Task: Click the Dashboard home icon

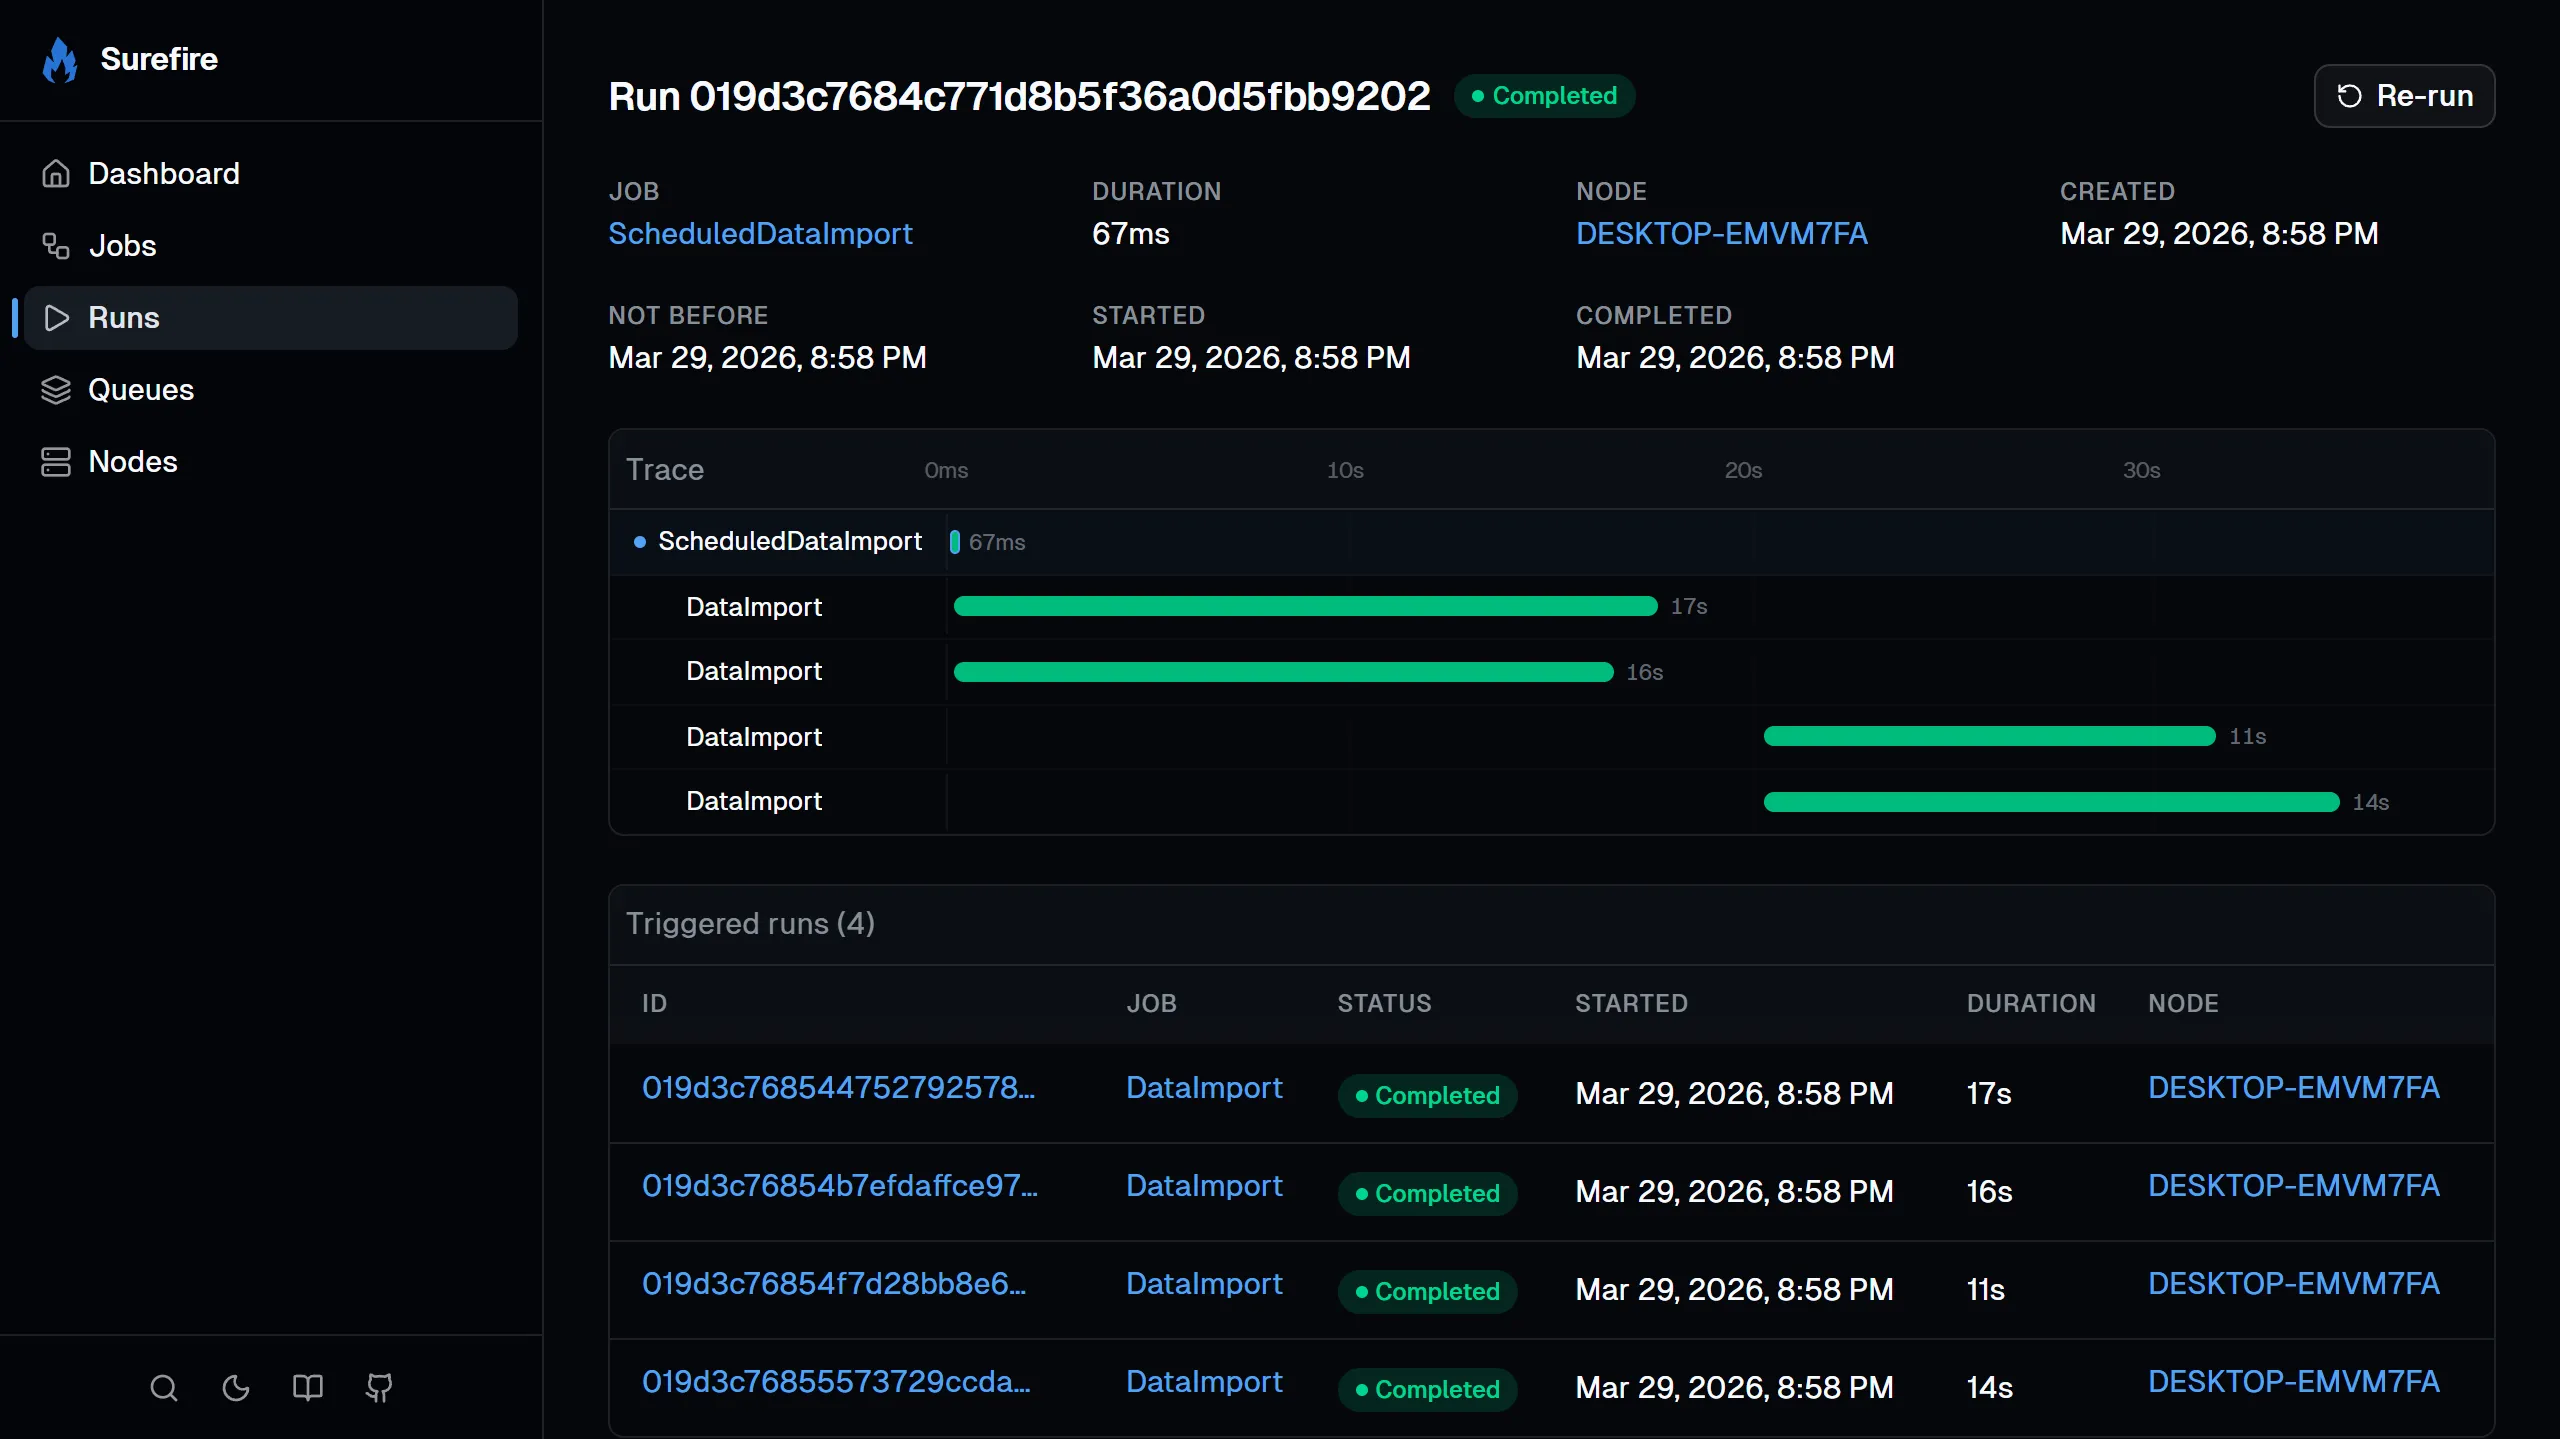Action: [x=56, y=174]
